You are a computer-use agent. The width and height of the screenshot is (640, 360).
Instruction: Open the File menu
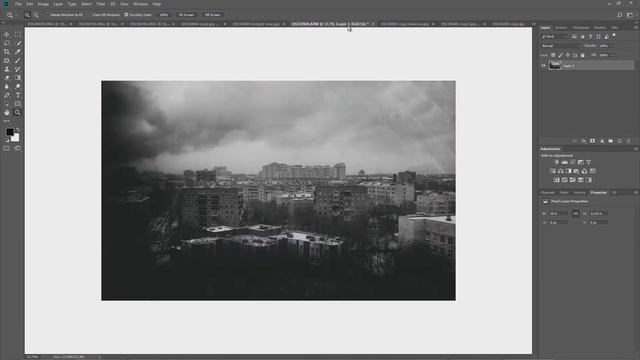(18, 4)
